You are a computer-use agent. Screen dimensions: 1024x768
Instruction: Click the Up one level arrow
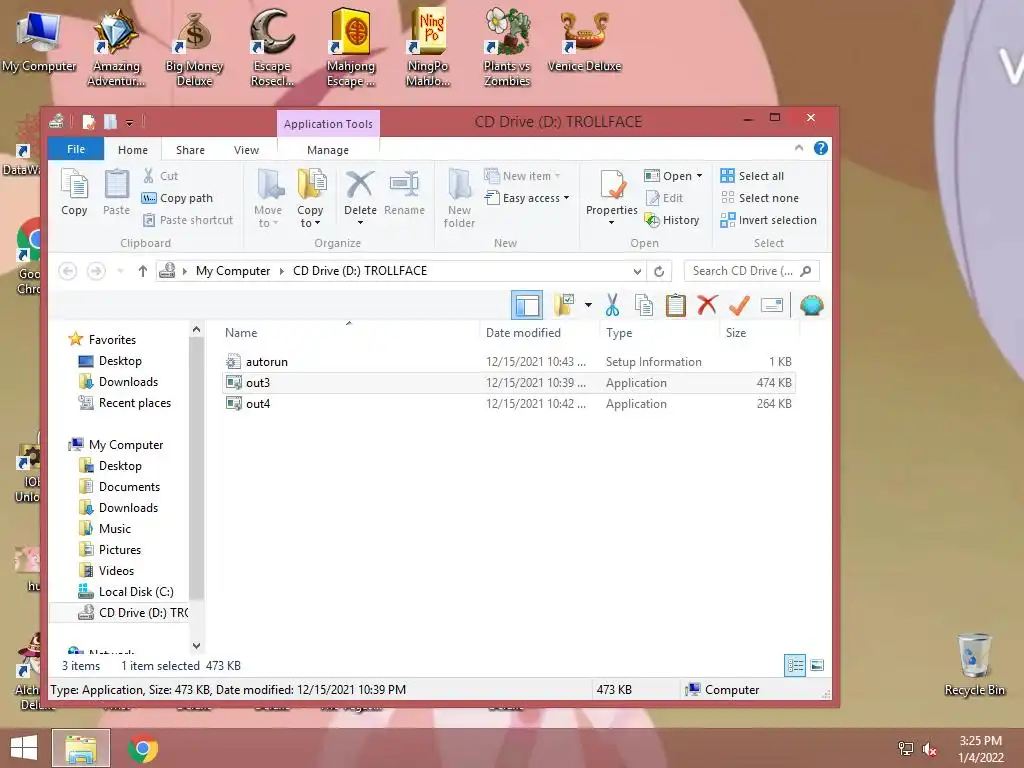point(142,270)
